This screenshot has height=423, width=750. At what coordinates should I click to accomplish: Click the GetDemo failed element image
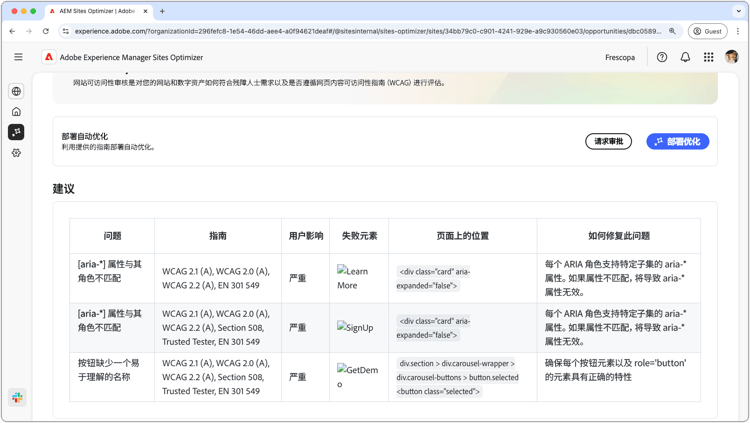(357, 377)
